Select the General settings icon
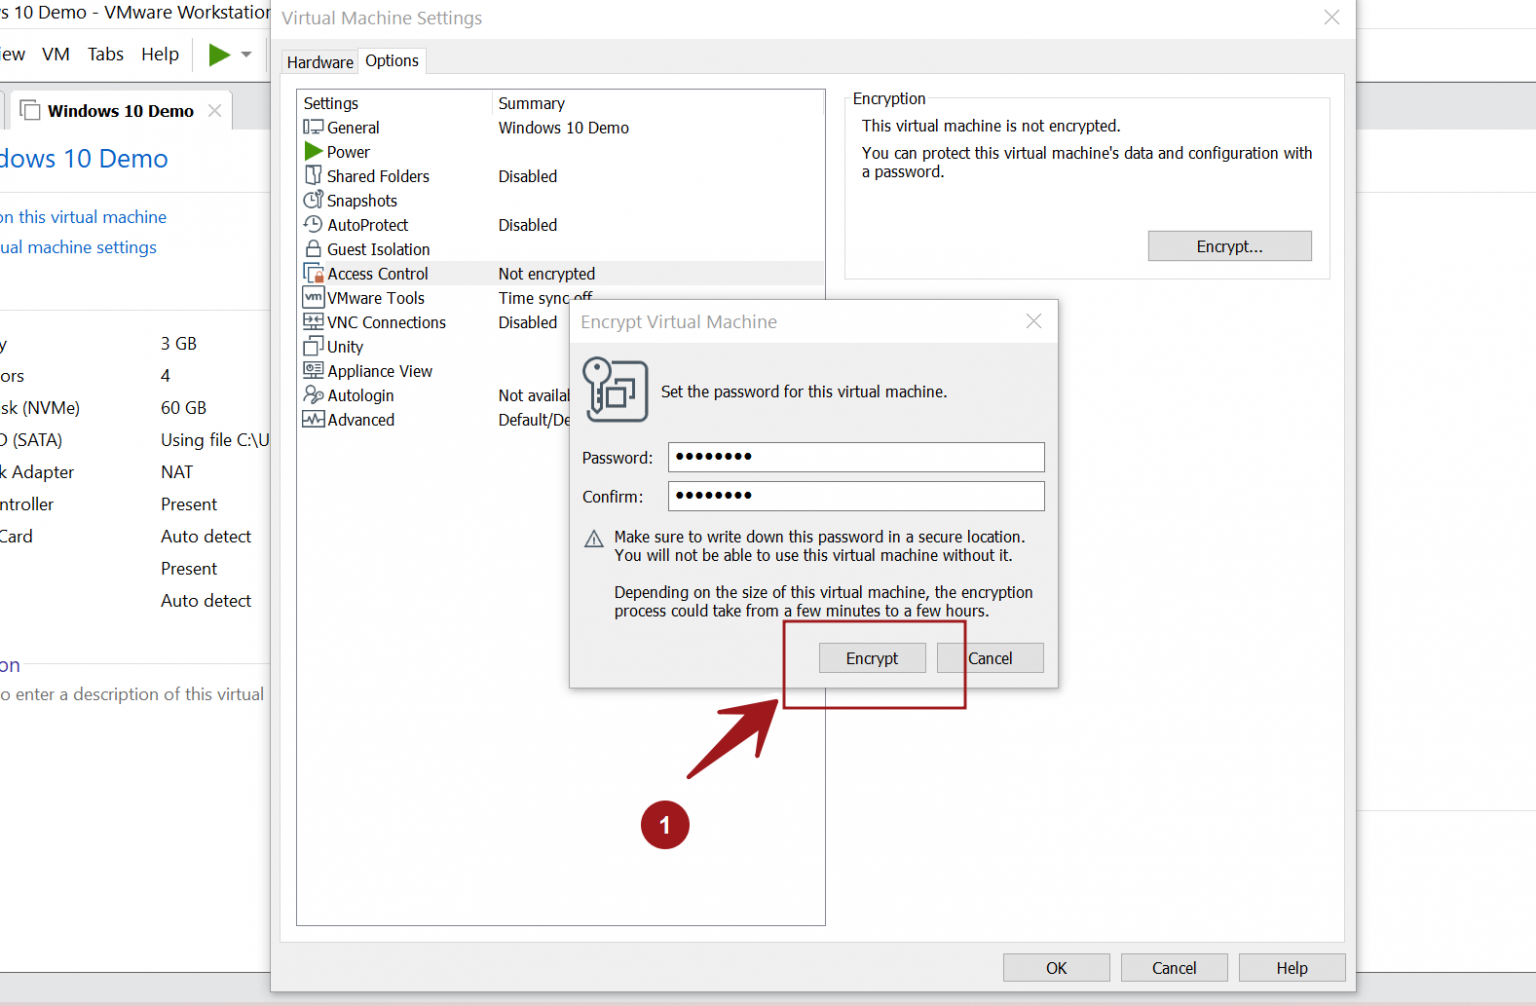 (313, 127)
